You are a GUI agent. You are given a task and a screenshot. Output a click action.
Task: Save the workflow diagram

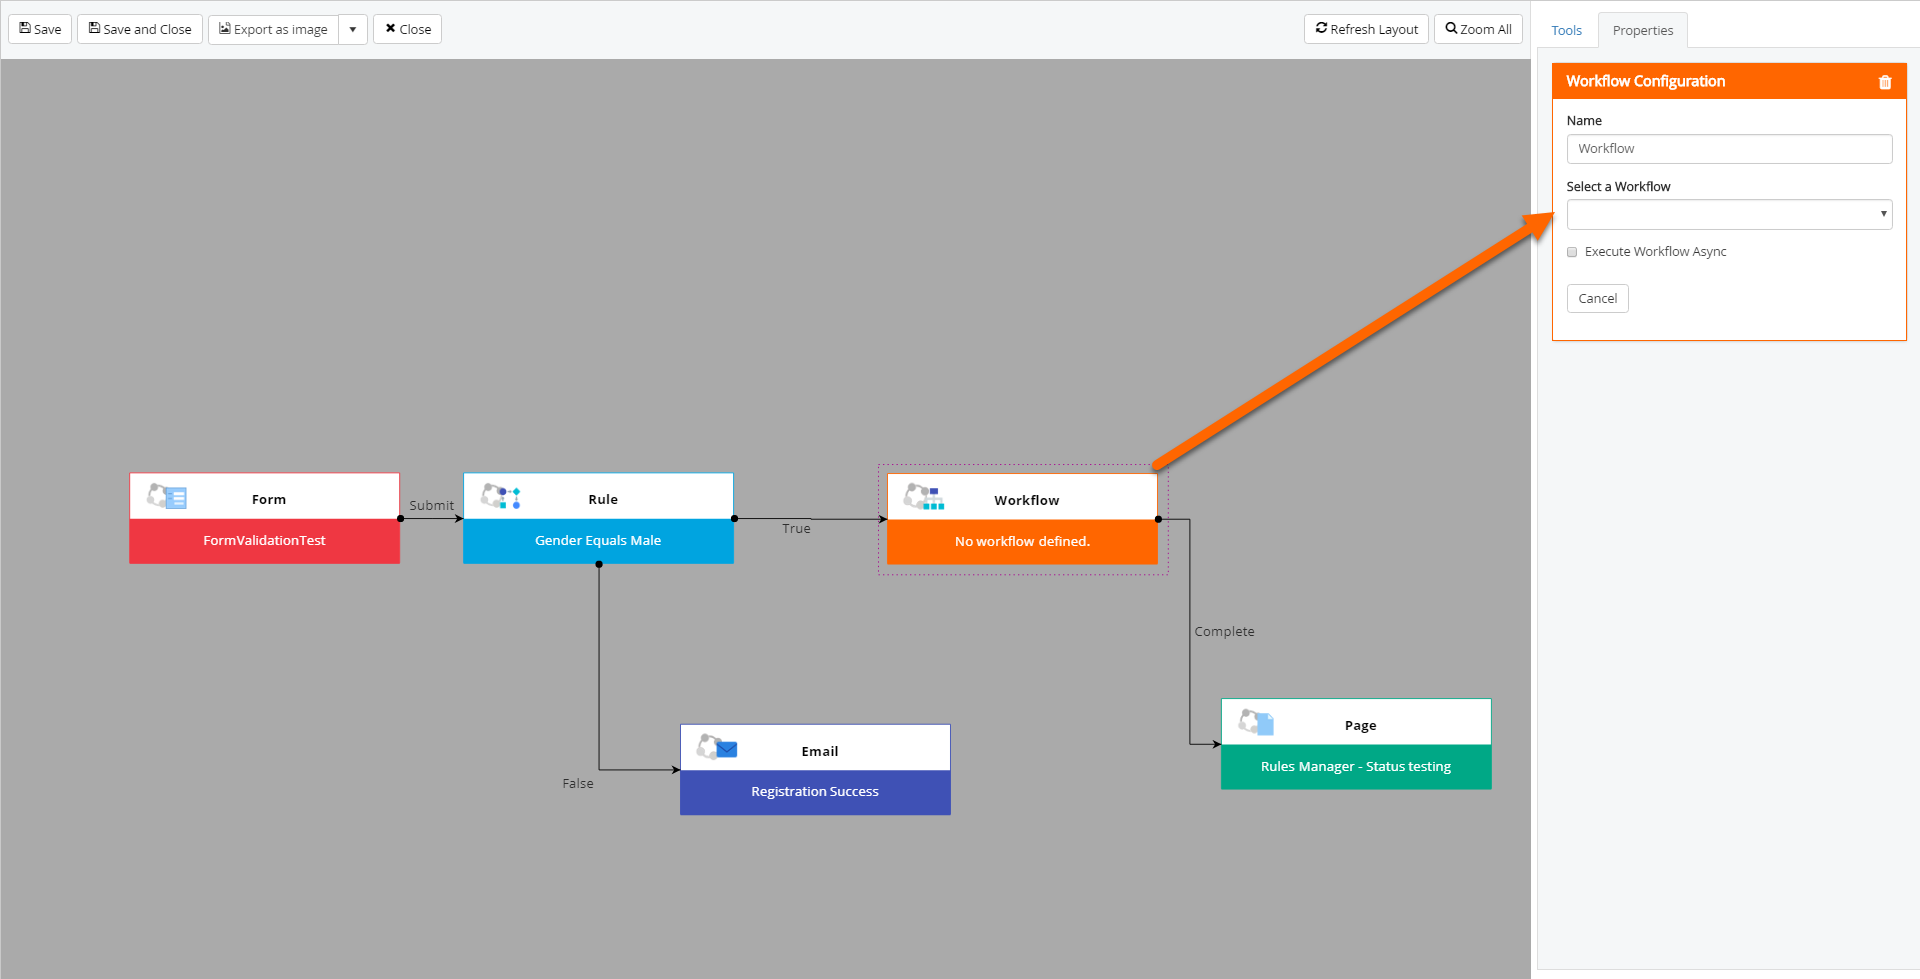point(40,29)
